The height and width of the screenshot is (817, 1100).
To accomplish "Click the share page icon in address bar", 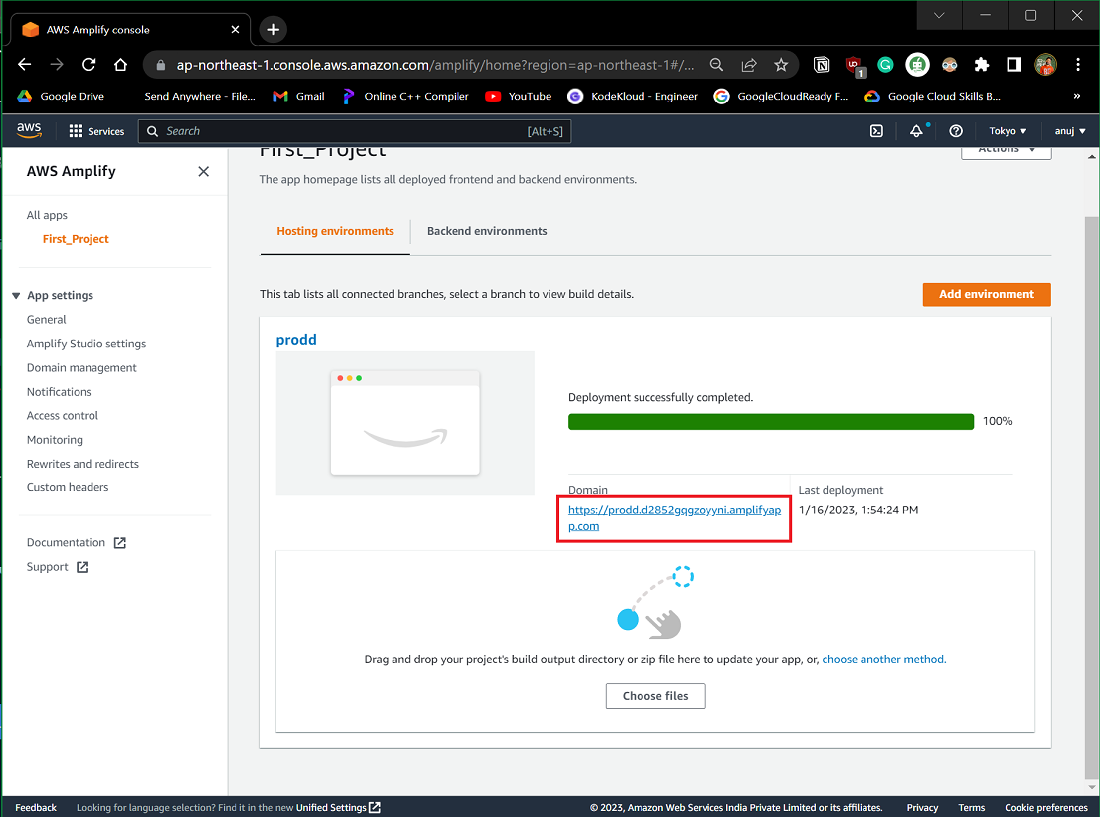I will 749,65.
